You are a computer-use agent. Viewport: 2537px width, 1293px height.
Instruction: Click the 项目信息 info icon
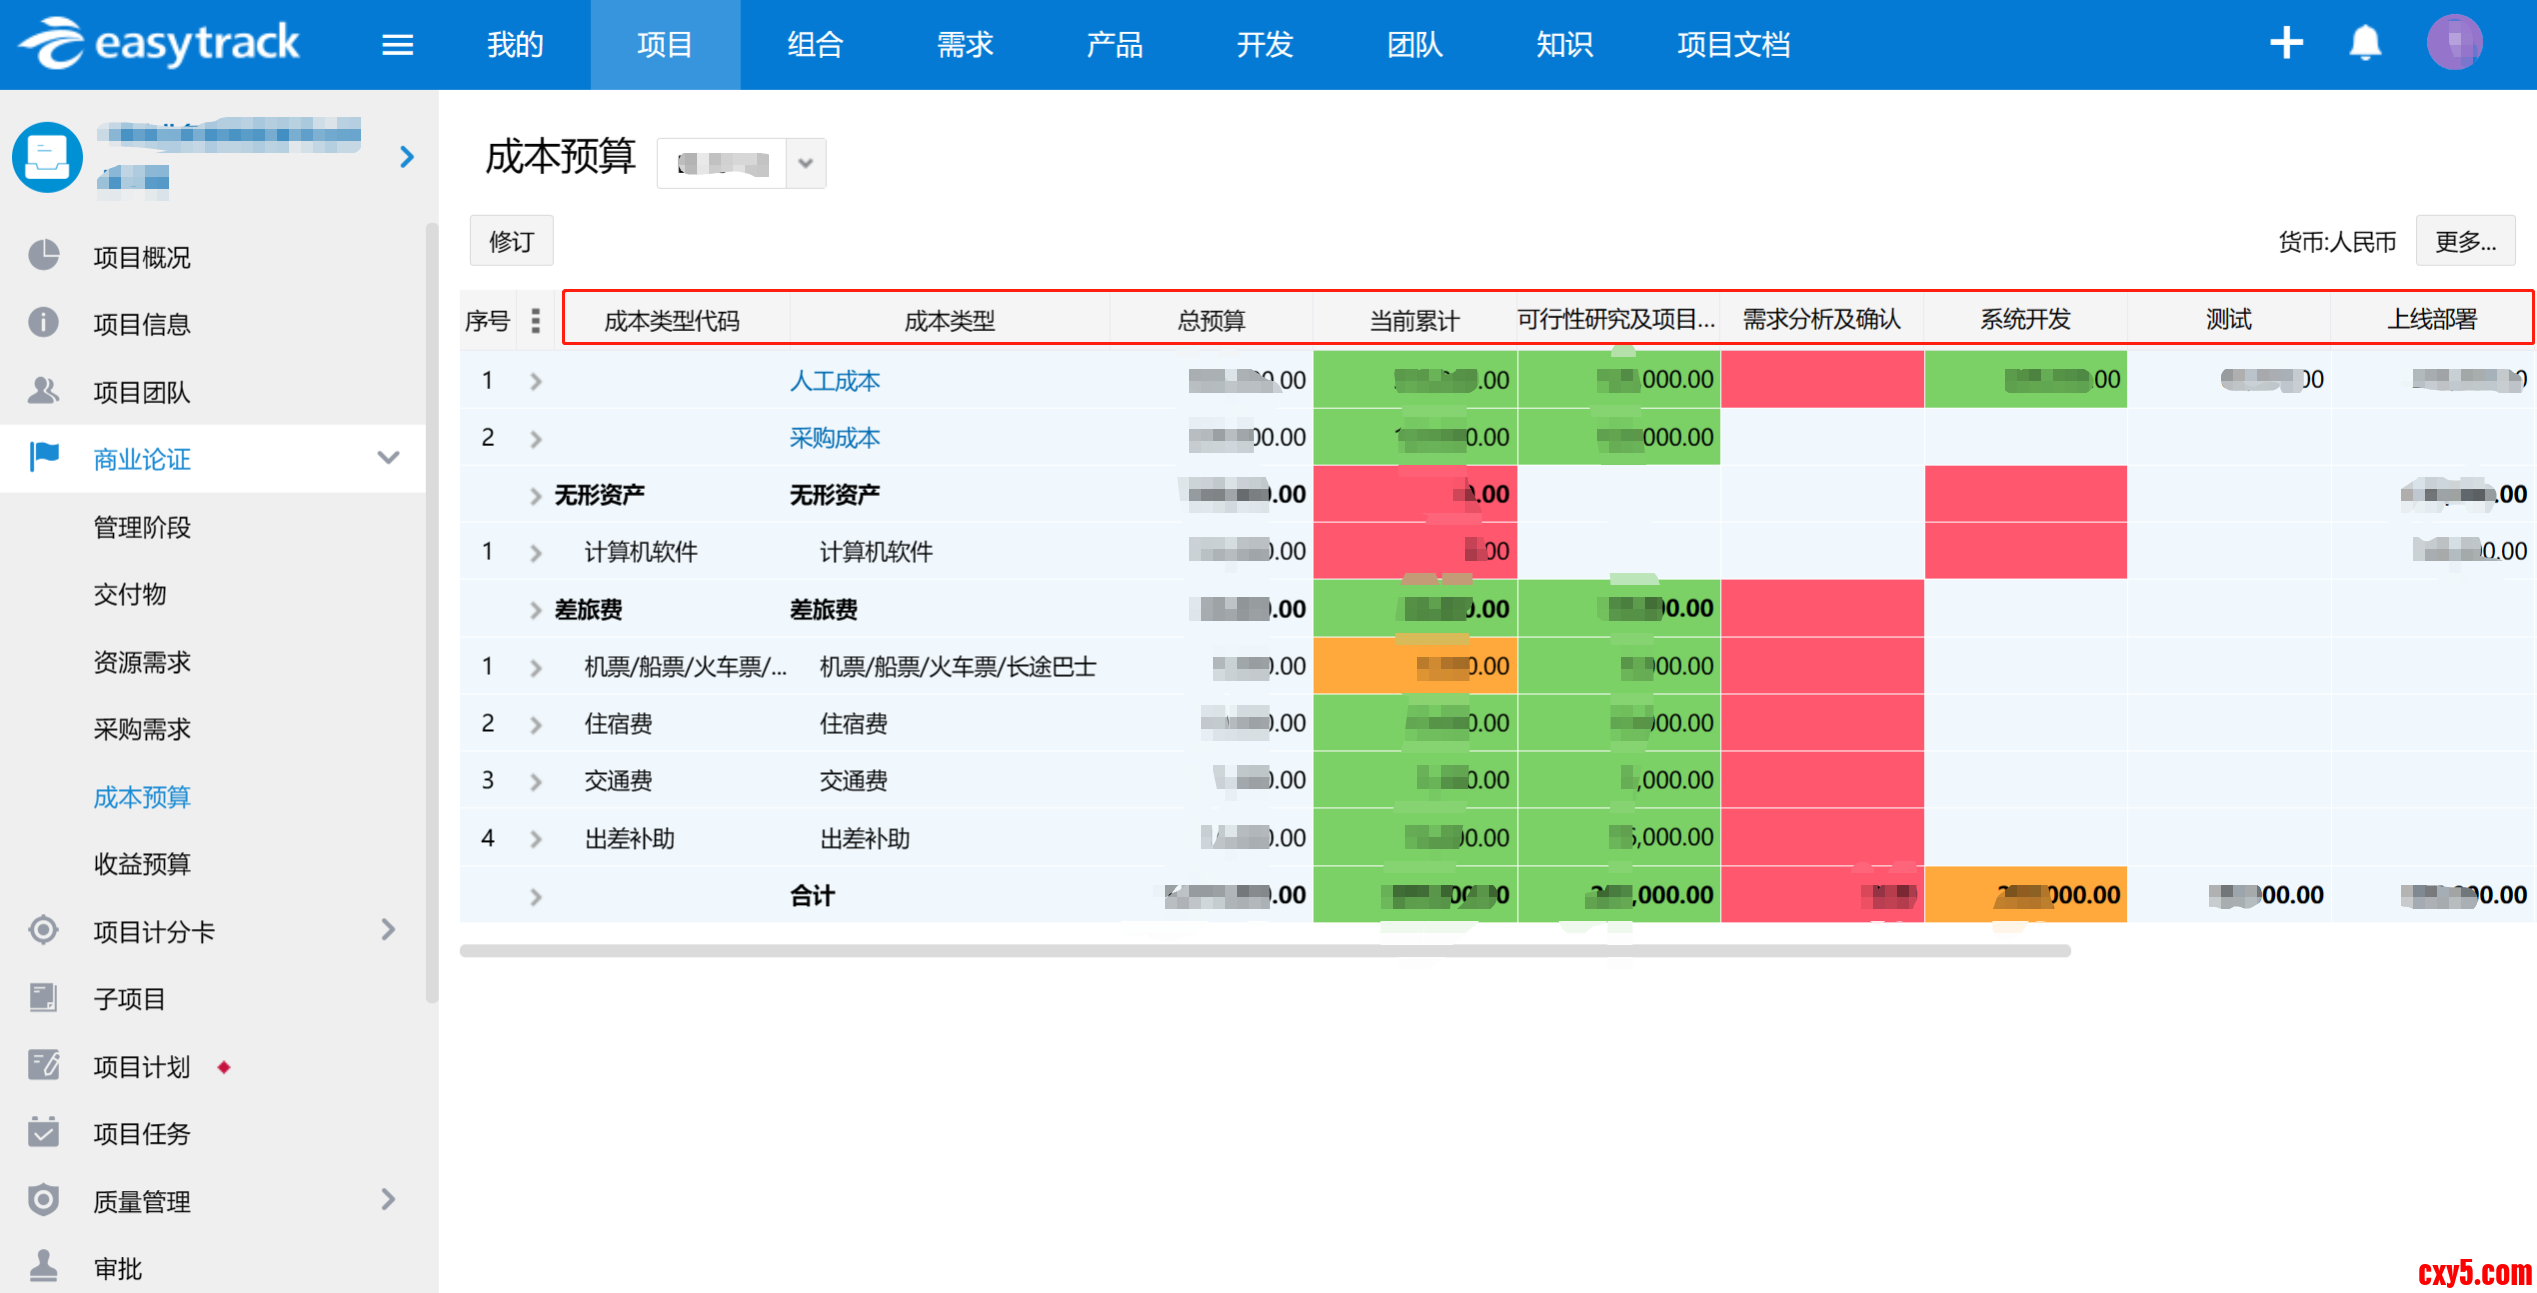tap(43, 323)
